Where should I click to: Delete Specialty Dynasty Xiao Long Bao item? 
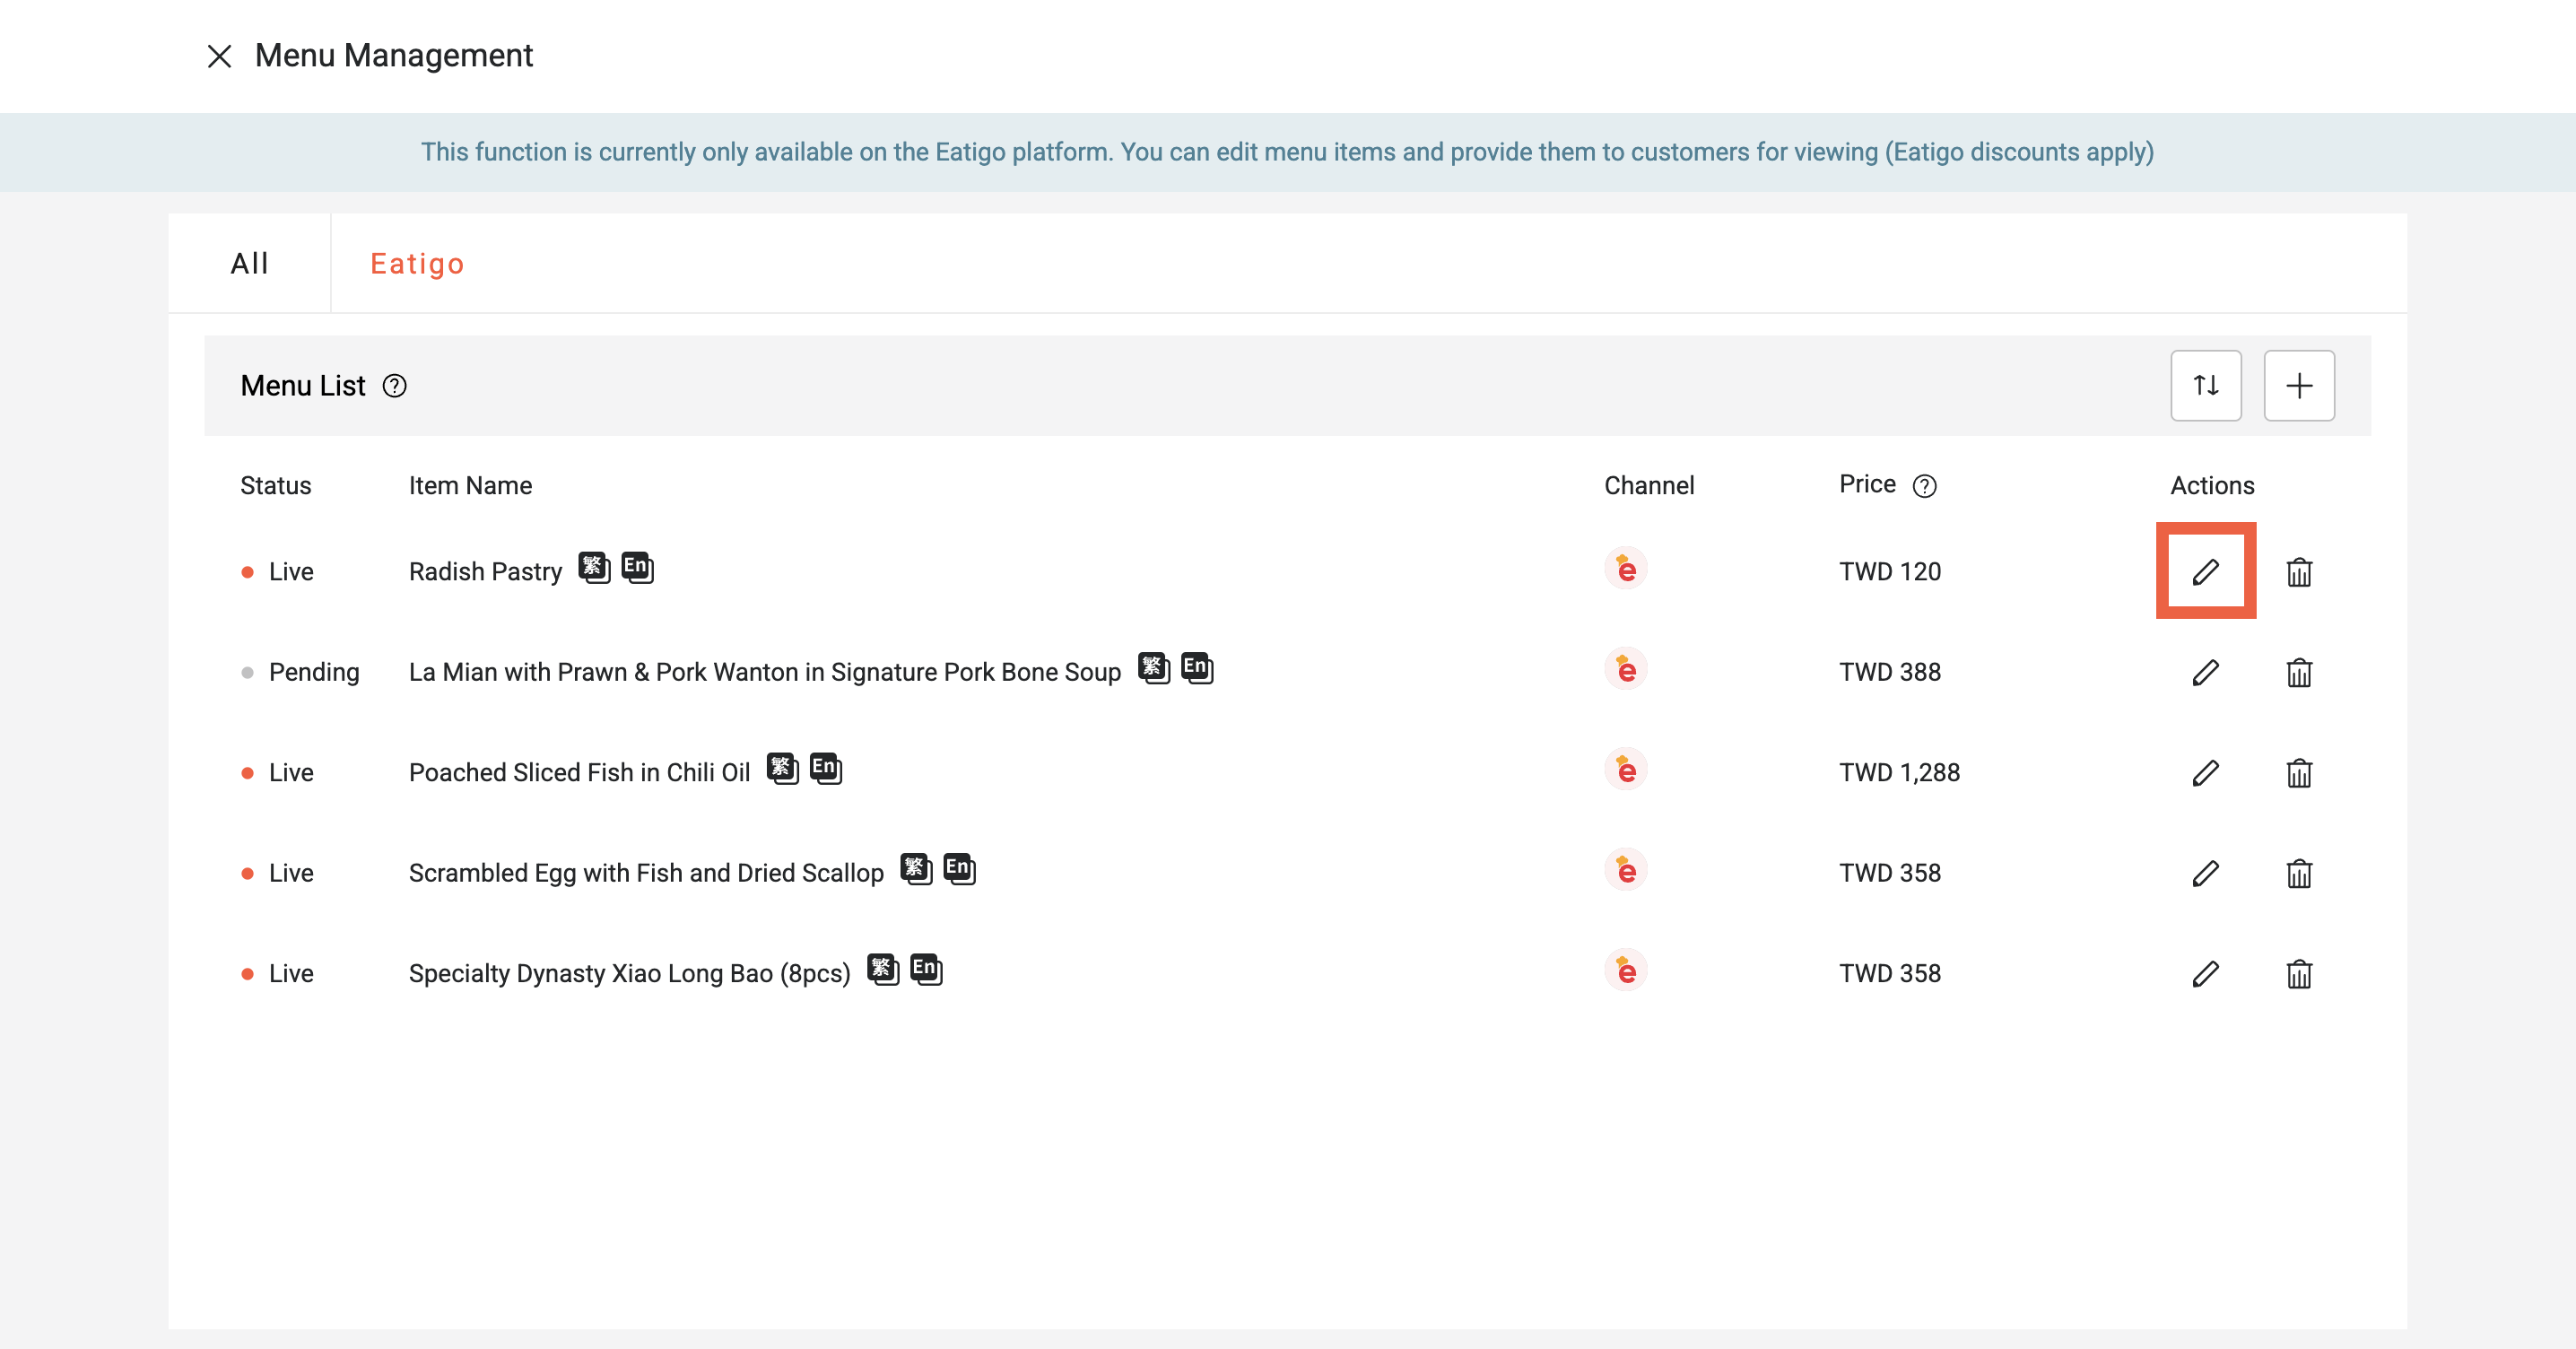click(2299, 974)
